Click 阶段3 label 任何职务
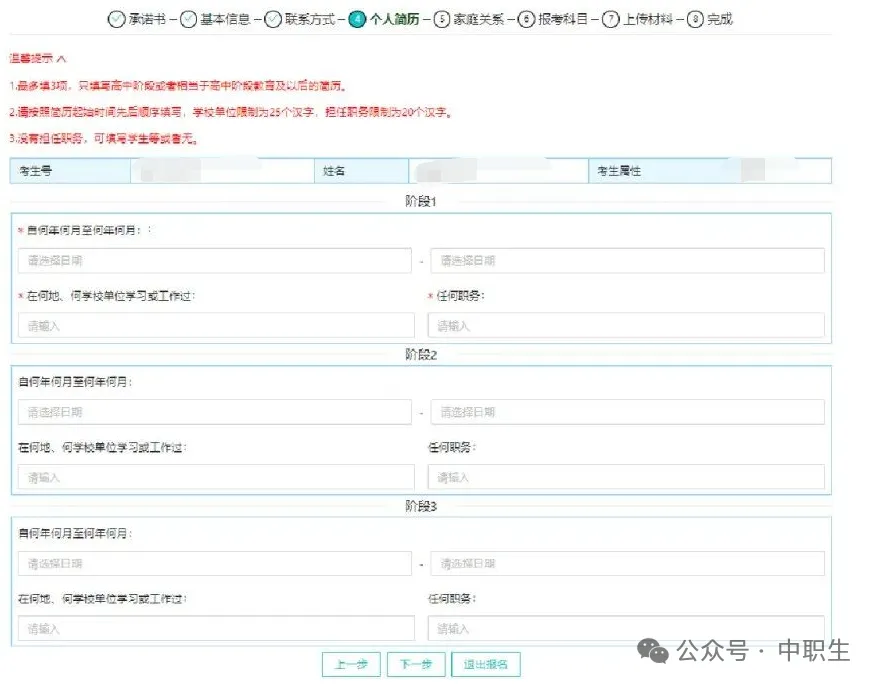 tap(452, 599)
